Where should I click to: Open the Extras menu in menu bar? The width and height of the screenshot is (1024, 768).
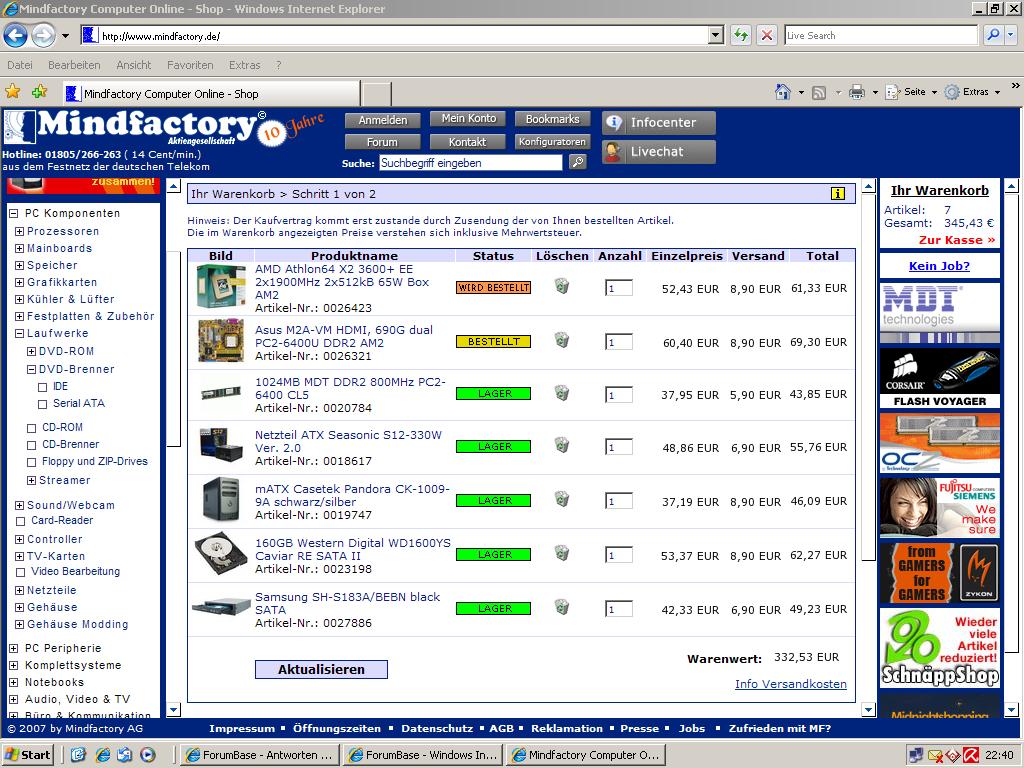244,65
